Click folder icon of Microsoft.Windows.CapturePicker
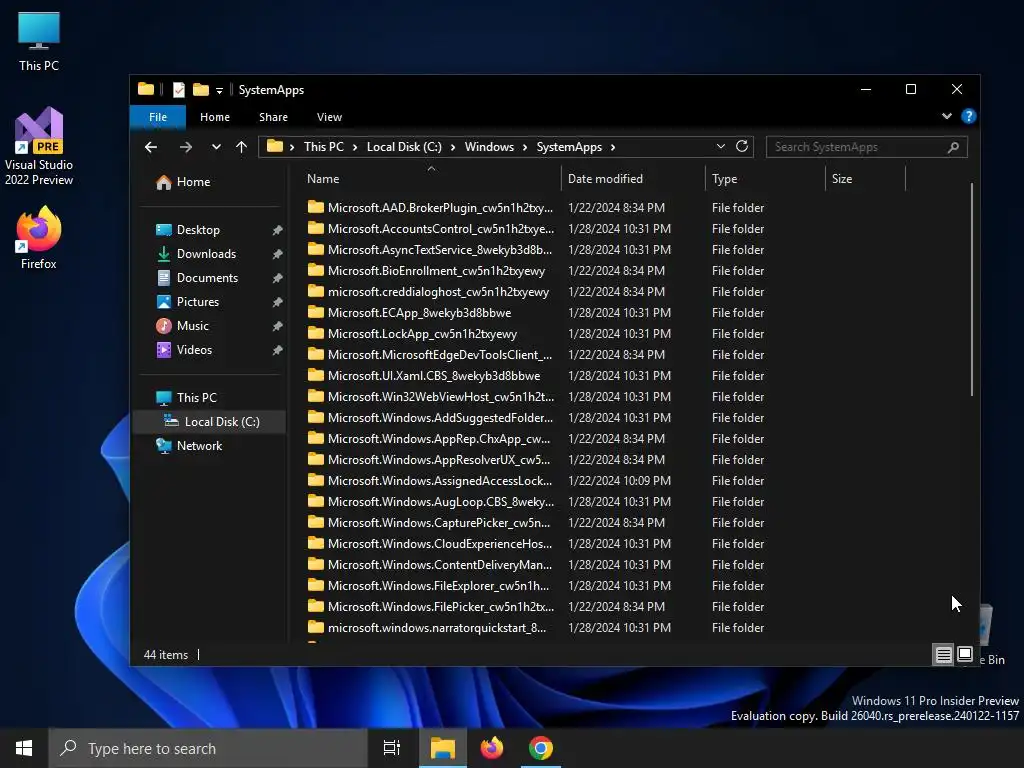Image resolution: width=1024 pixels, height=768 pixels. 316,522
